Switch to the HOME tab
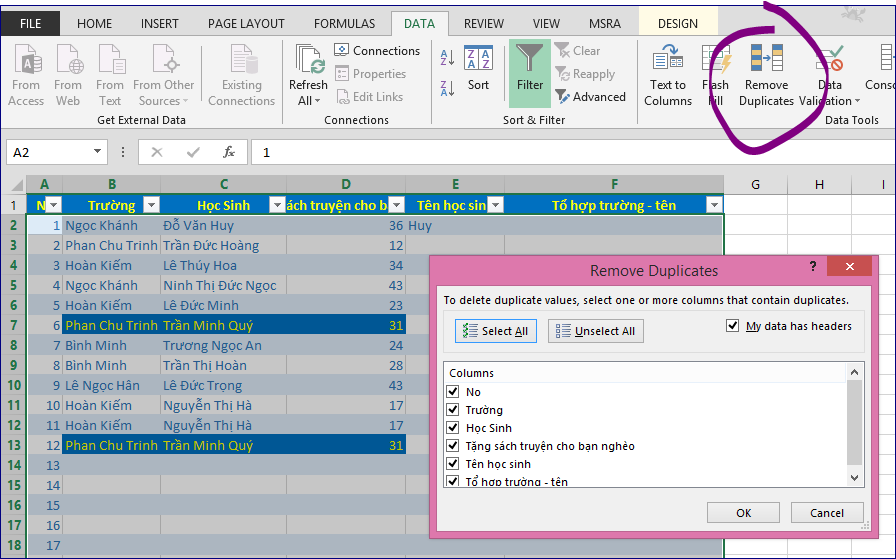Viewport: 896px width, 559px height. 94,23
